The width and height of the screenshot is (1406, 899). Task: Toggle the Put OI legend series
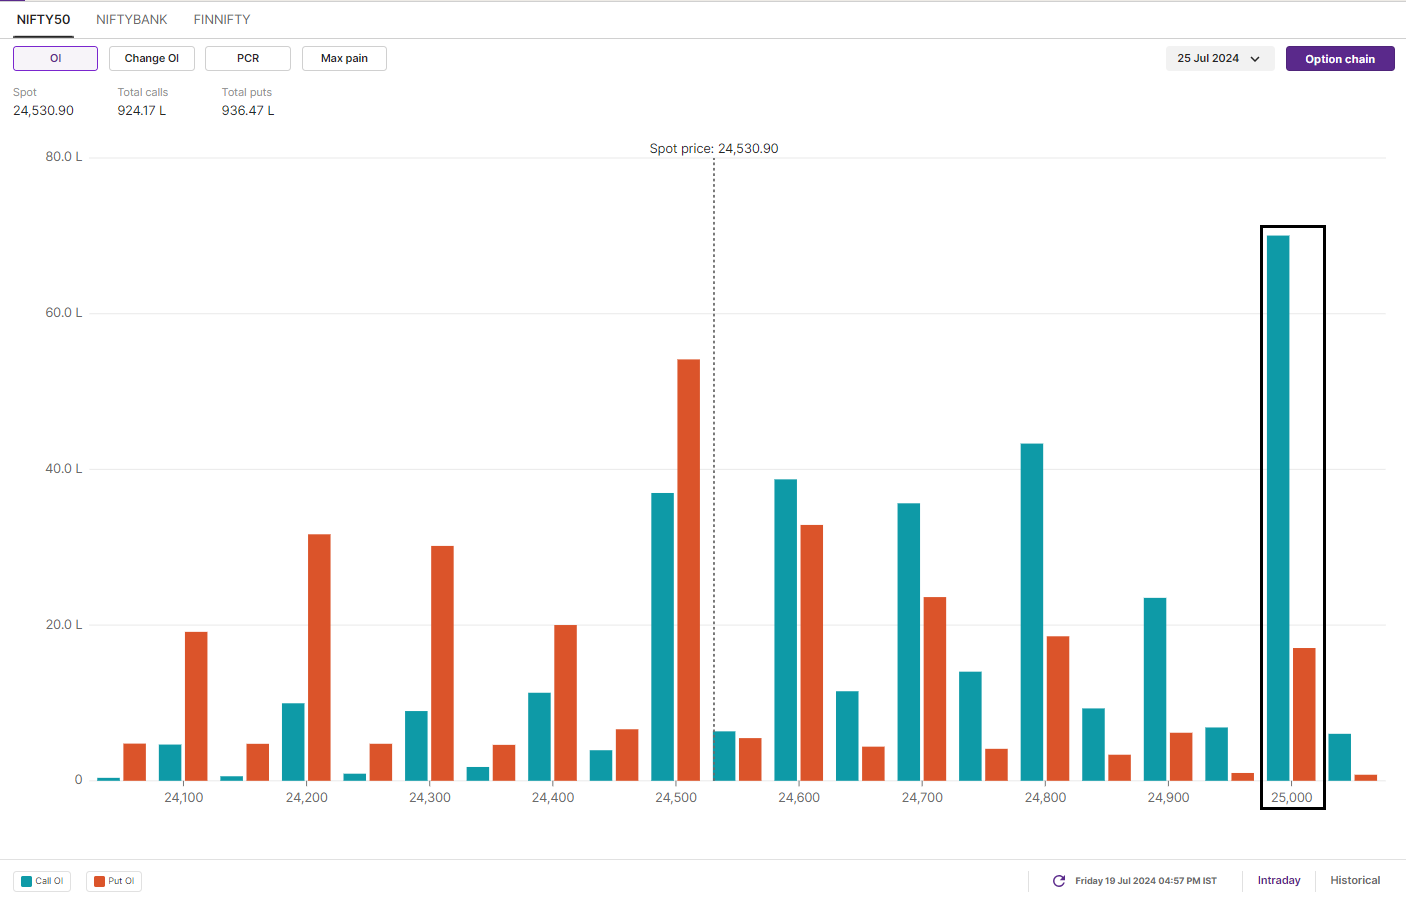(x=114, y=881)
